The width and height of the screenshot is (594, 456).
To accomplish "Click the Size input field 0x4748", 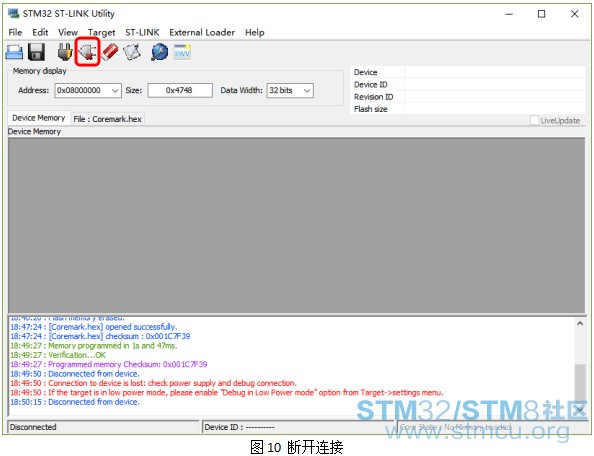I will pyautogui.click(x=180, y=91).
